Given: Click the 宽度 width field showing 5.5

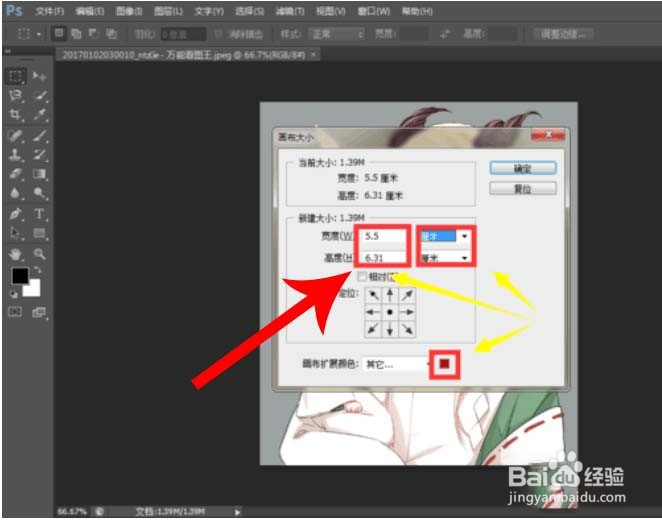Looking at the screenshot, I should pyautogui.click(x=383, y=236).
